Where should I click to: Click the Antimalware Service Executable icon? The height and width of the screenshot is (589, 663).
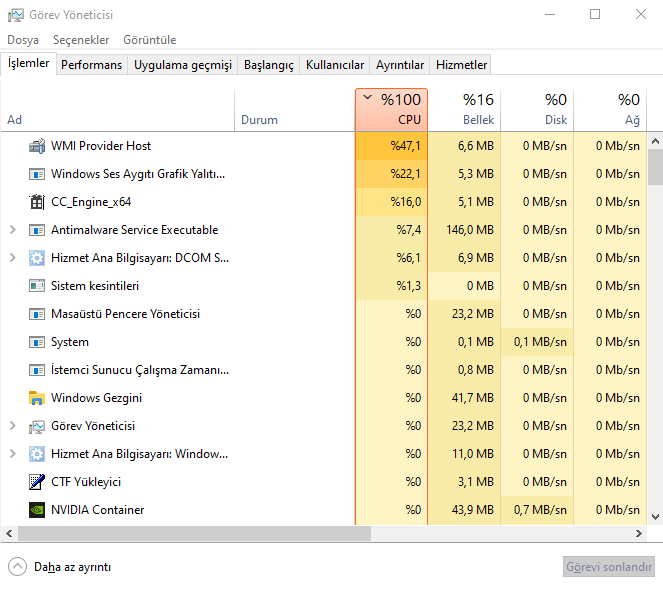[x=37, y=230]
